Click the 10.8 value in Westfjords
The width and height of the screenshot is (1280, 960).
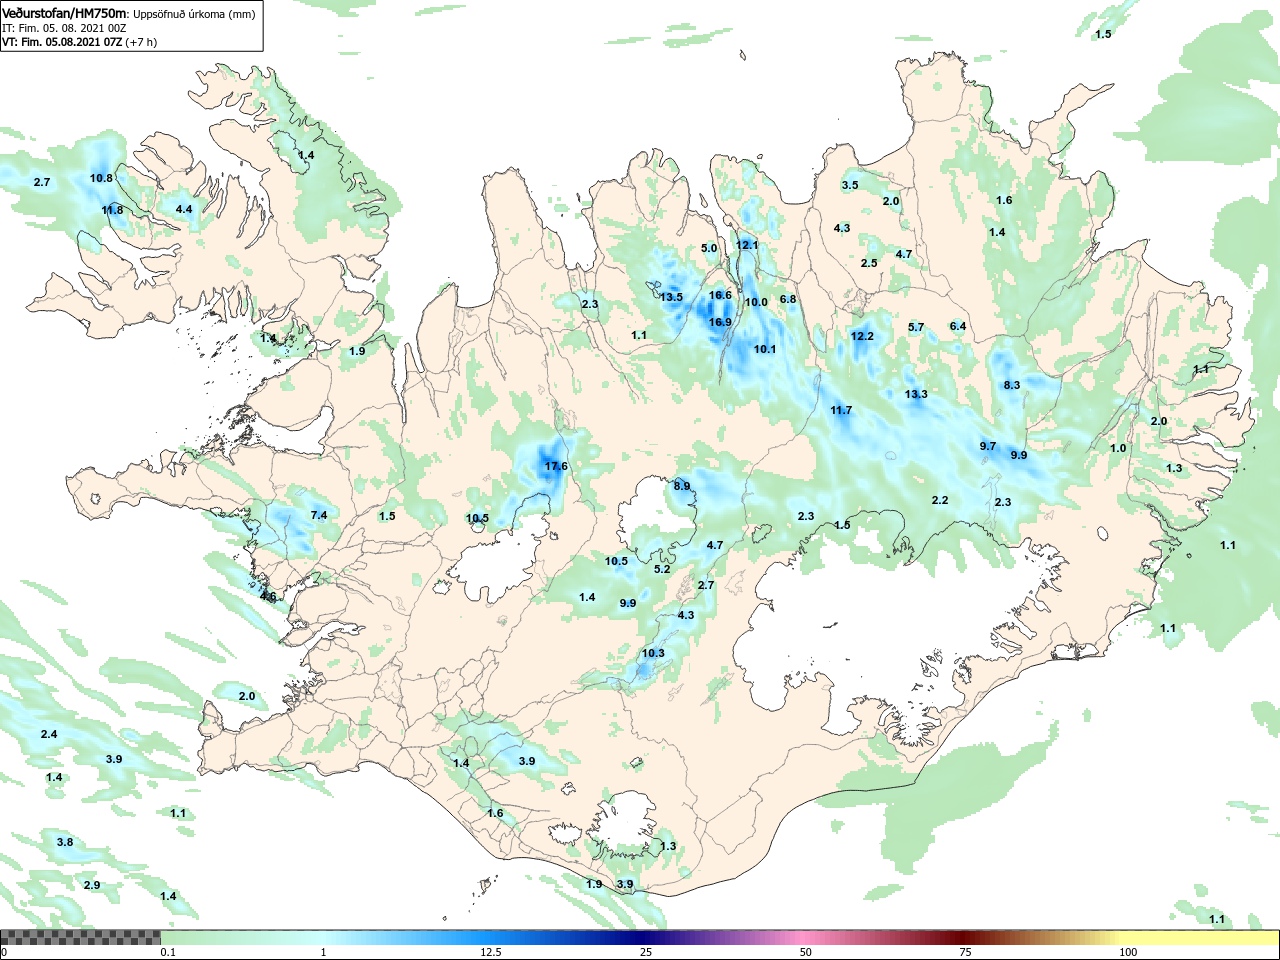tap(101, 178)
